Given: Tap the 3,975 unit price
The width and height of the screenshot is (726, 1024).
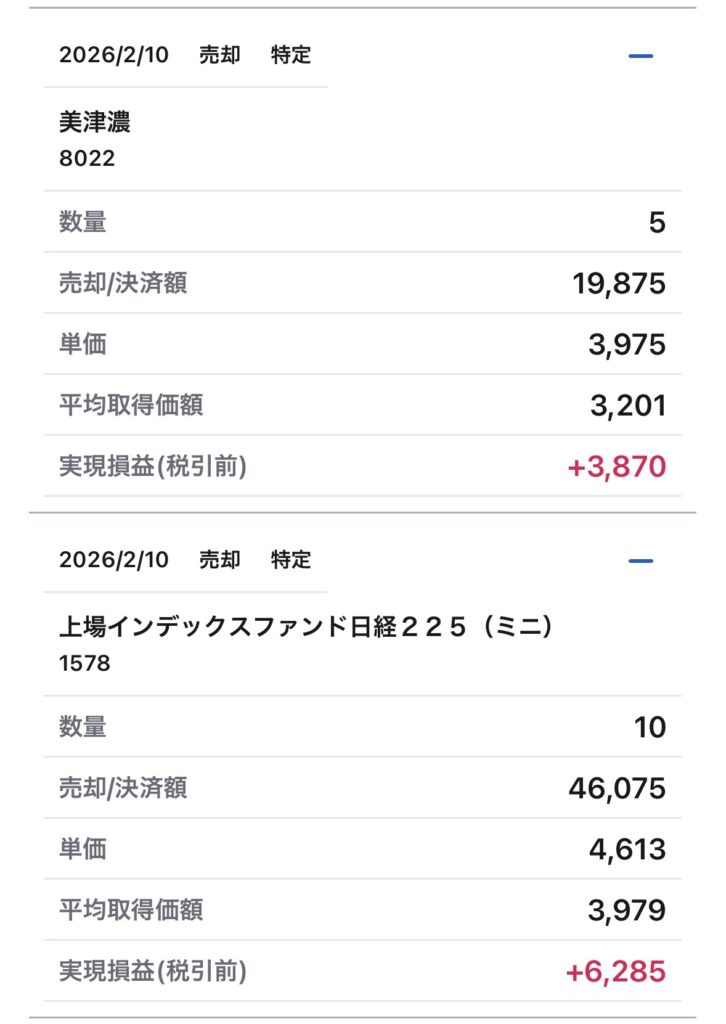Looking at the screenshot, I should tap(626, 345).
